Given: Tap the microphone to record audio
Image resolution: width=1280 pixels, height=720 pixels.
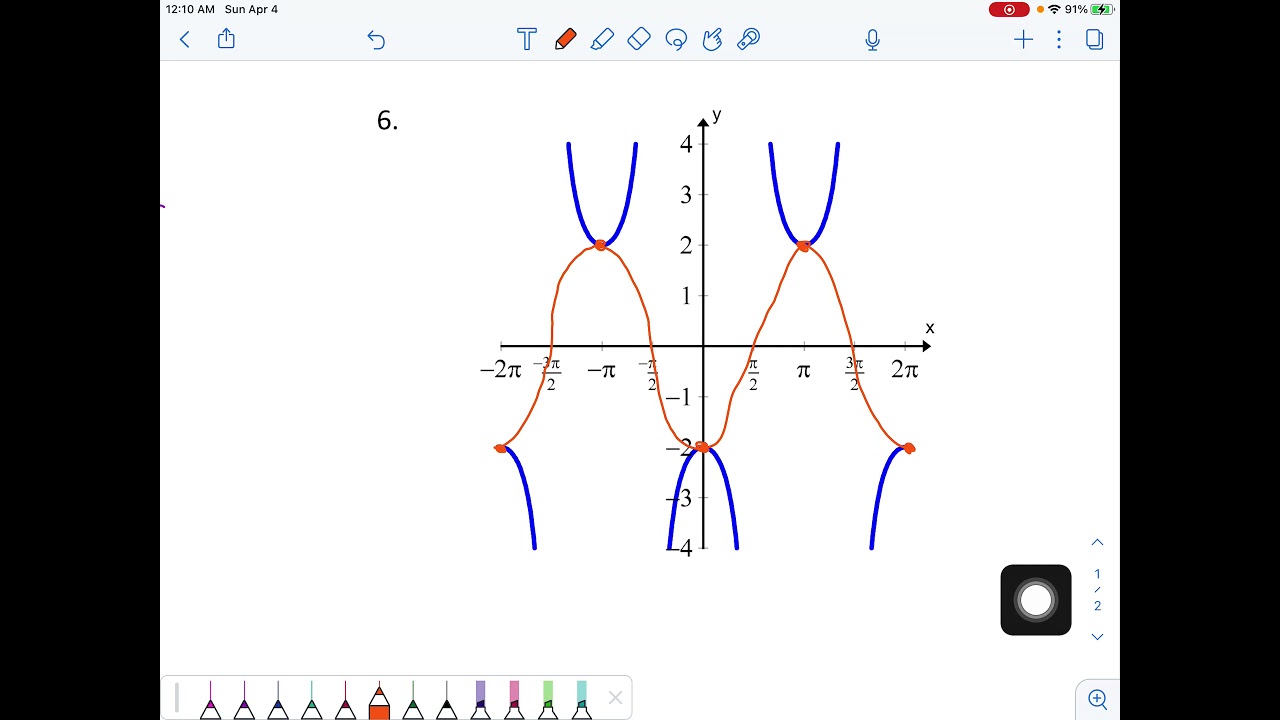Looking at the screenshot, I should 872,39.
